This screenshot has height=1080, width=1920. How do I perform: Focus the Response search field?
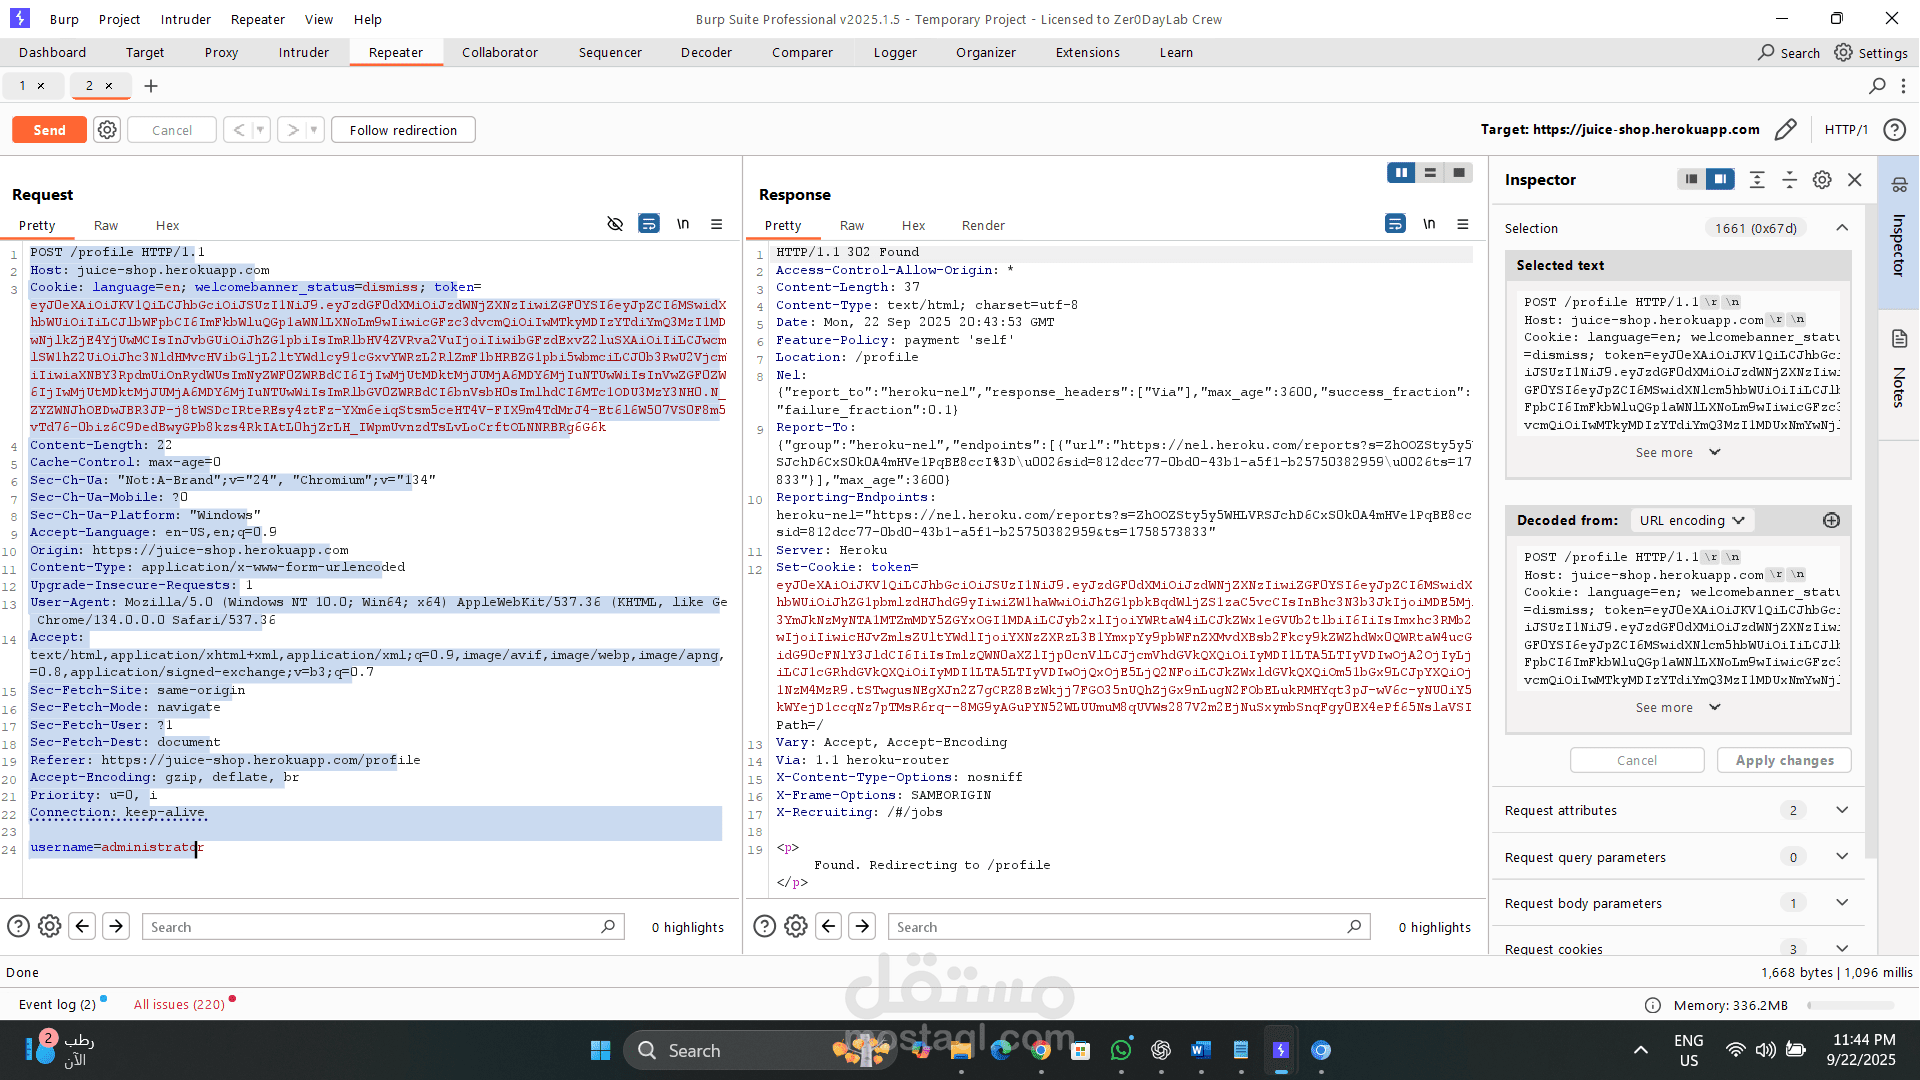pyautogui.click(x=1129, y=927)
